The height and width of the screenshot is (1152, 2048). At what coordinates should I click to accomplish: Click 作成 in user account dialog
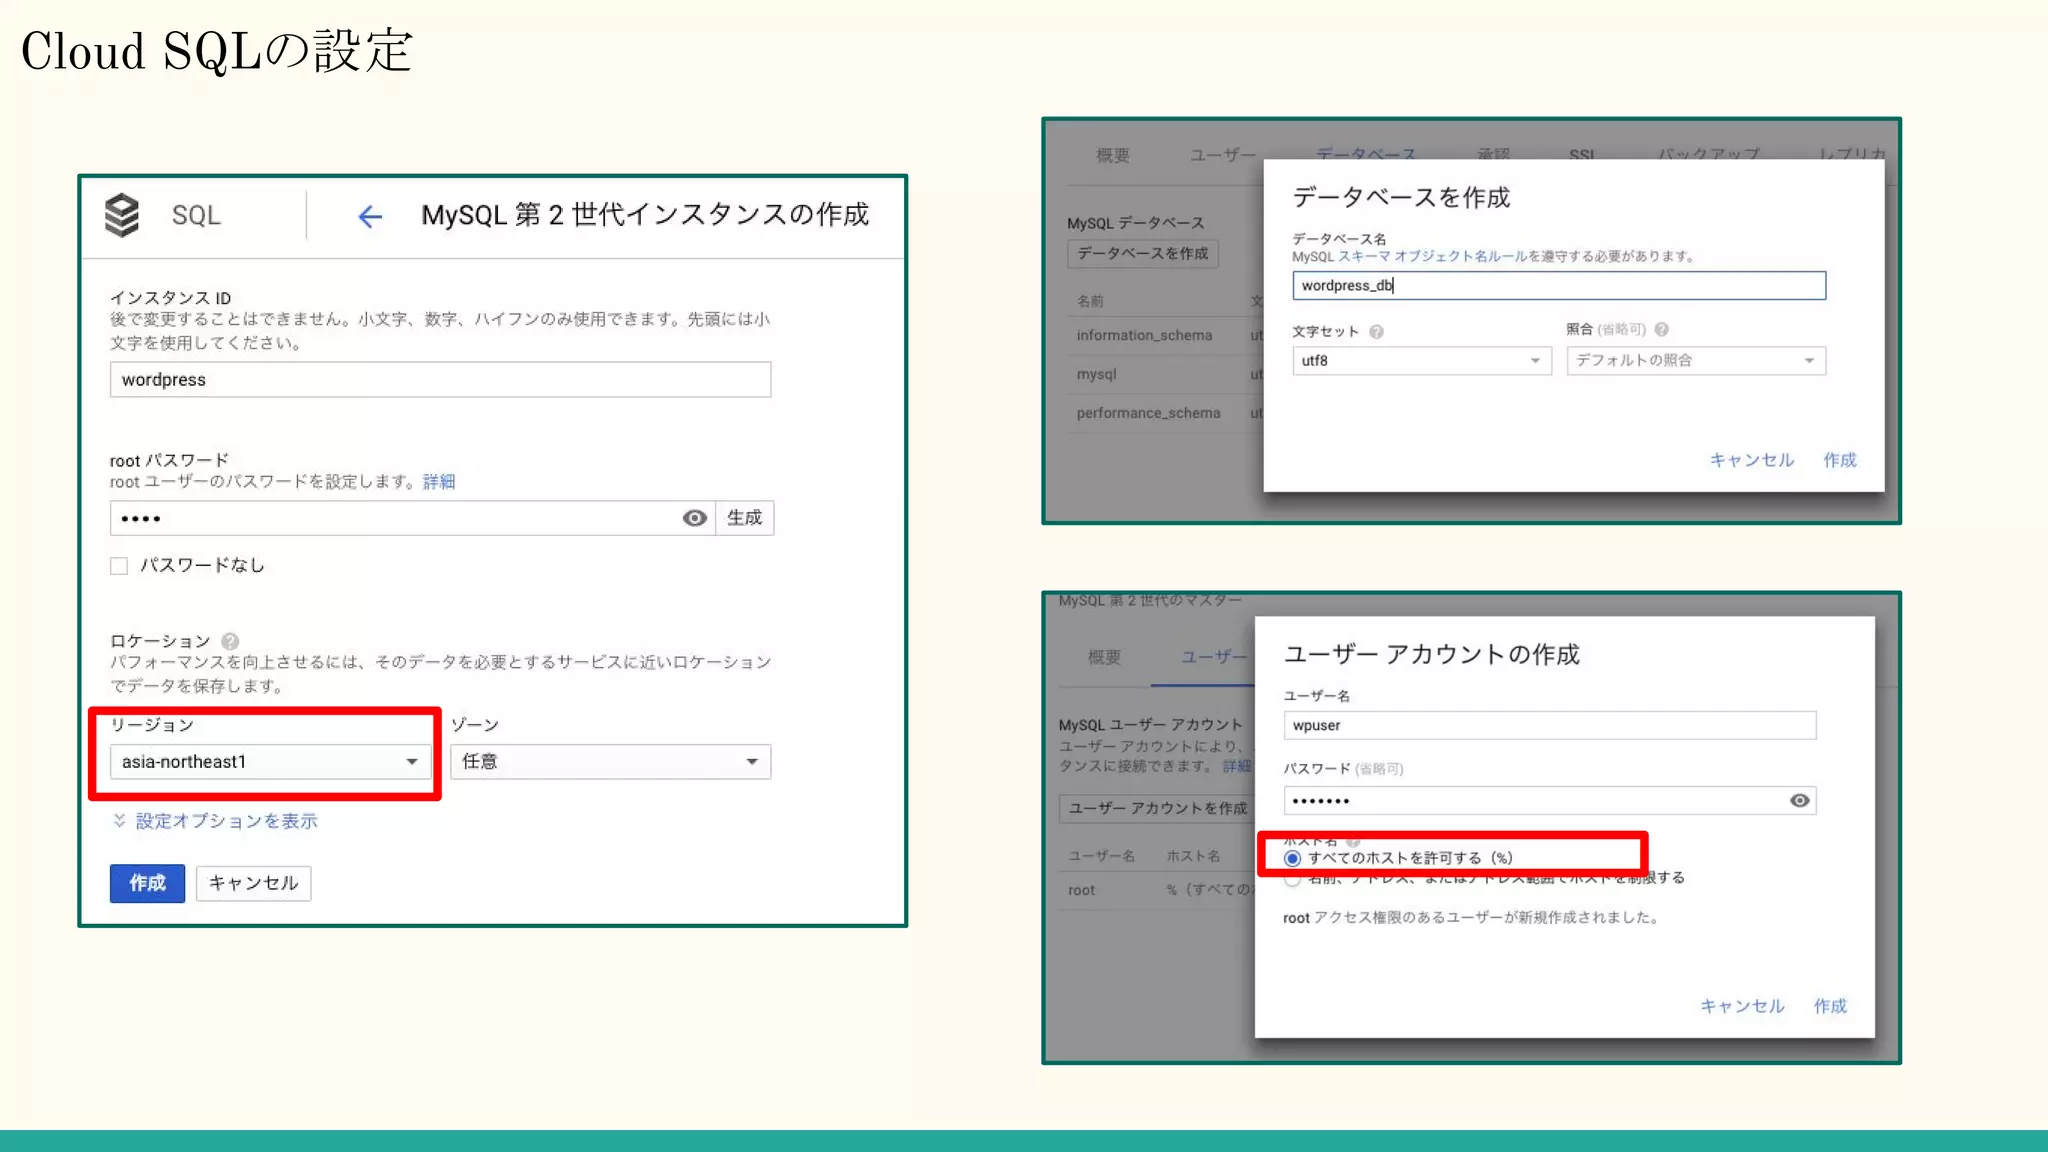(x=1830, y=1006)
